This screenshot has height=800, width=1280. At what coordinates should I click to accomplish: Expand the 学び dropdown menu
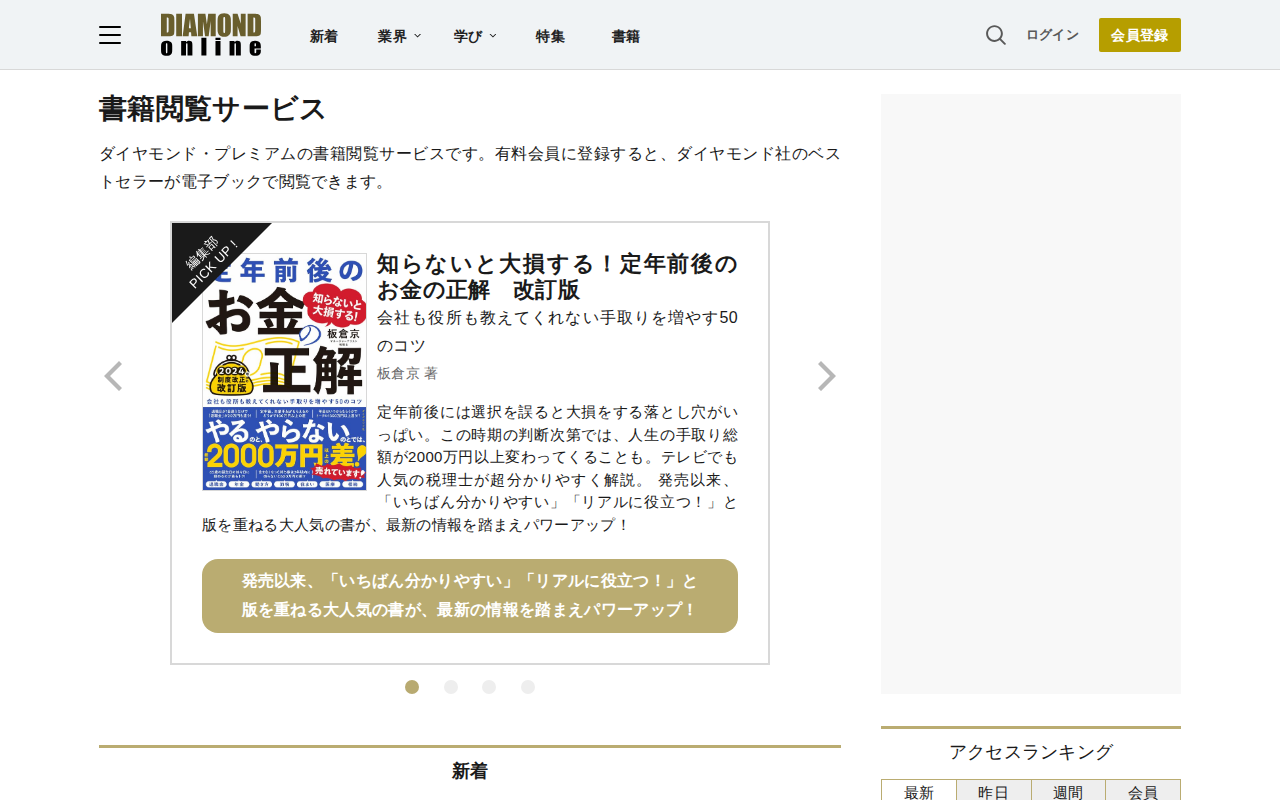pyautogui.click(x=475, y=36)
